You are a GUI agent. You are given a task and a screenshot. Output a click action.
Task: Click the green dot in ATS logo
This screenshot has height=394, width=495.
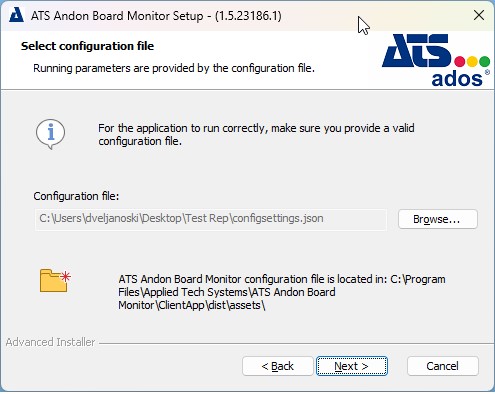484,61
